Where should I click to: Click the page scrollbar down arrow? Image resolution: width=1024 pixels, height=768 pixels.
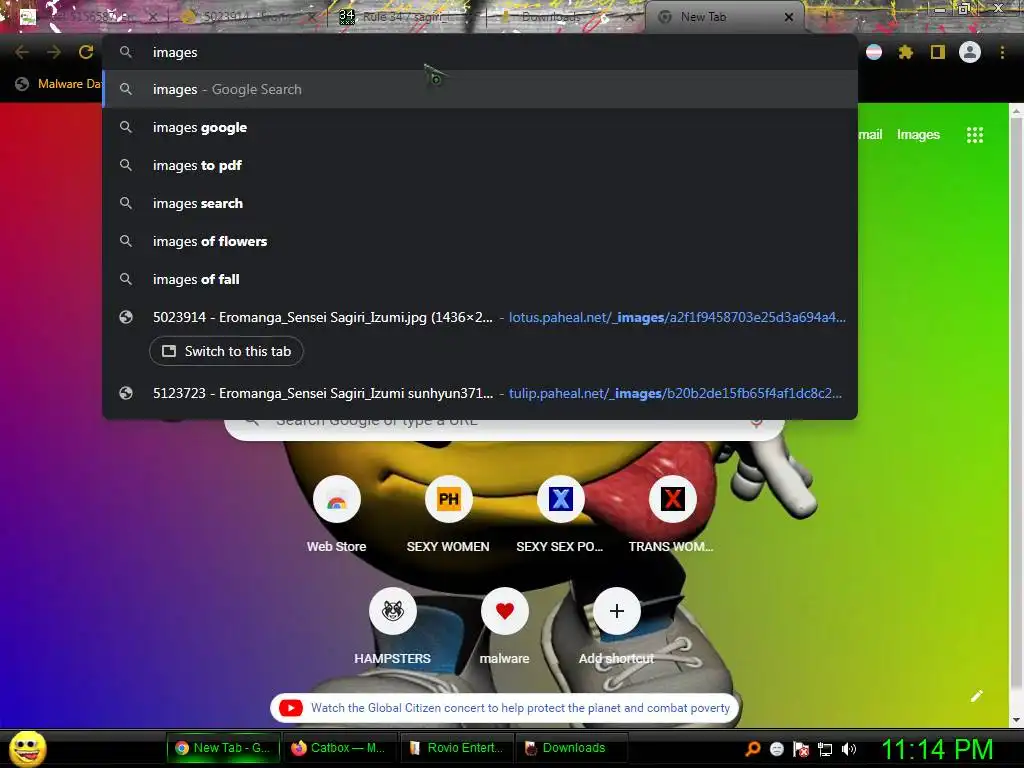click(x=1016, y=720)
